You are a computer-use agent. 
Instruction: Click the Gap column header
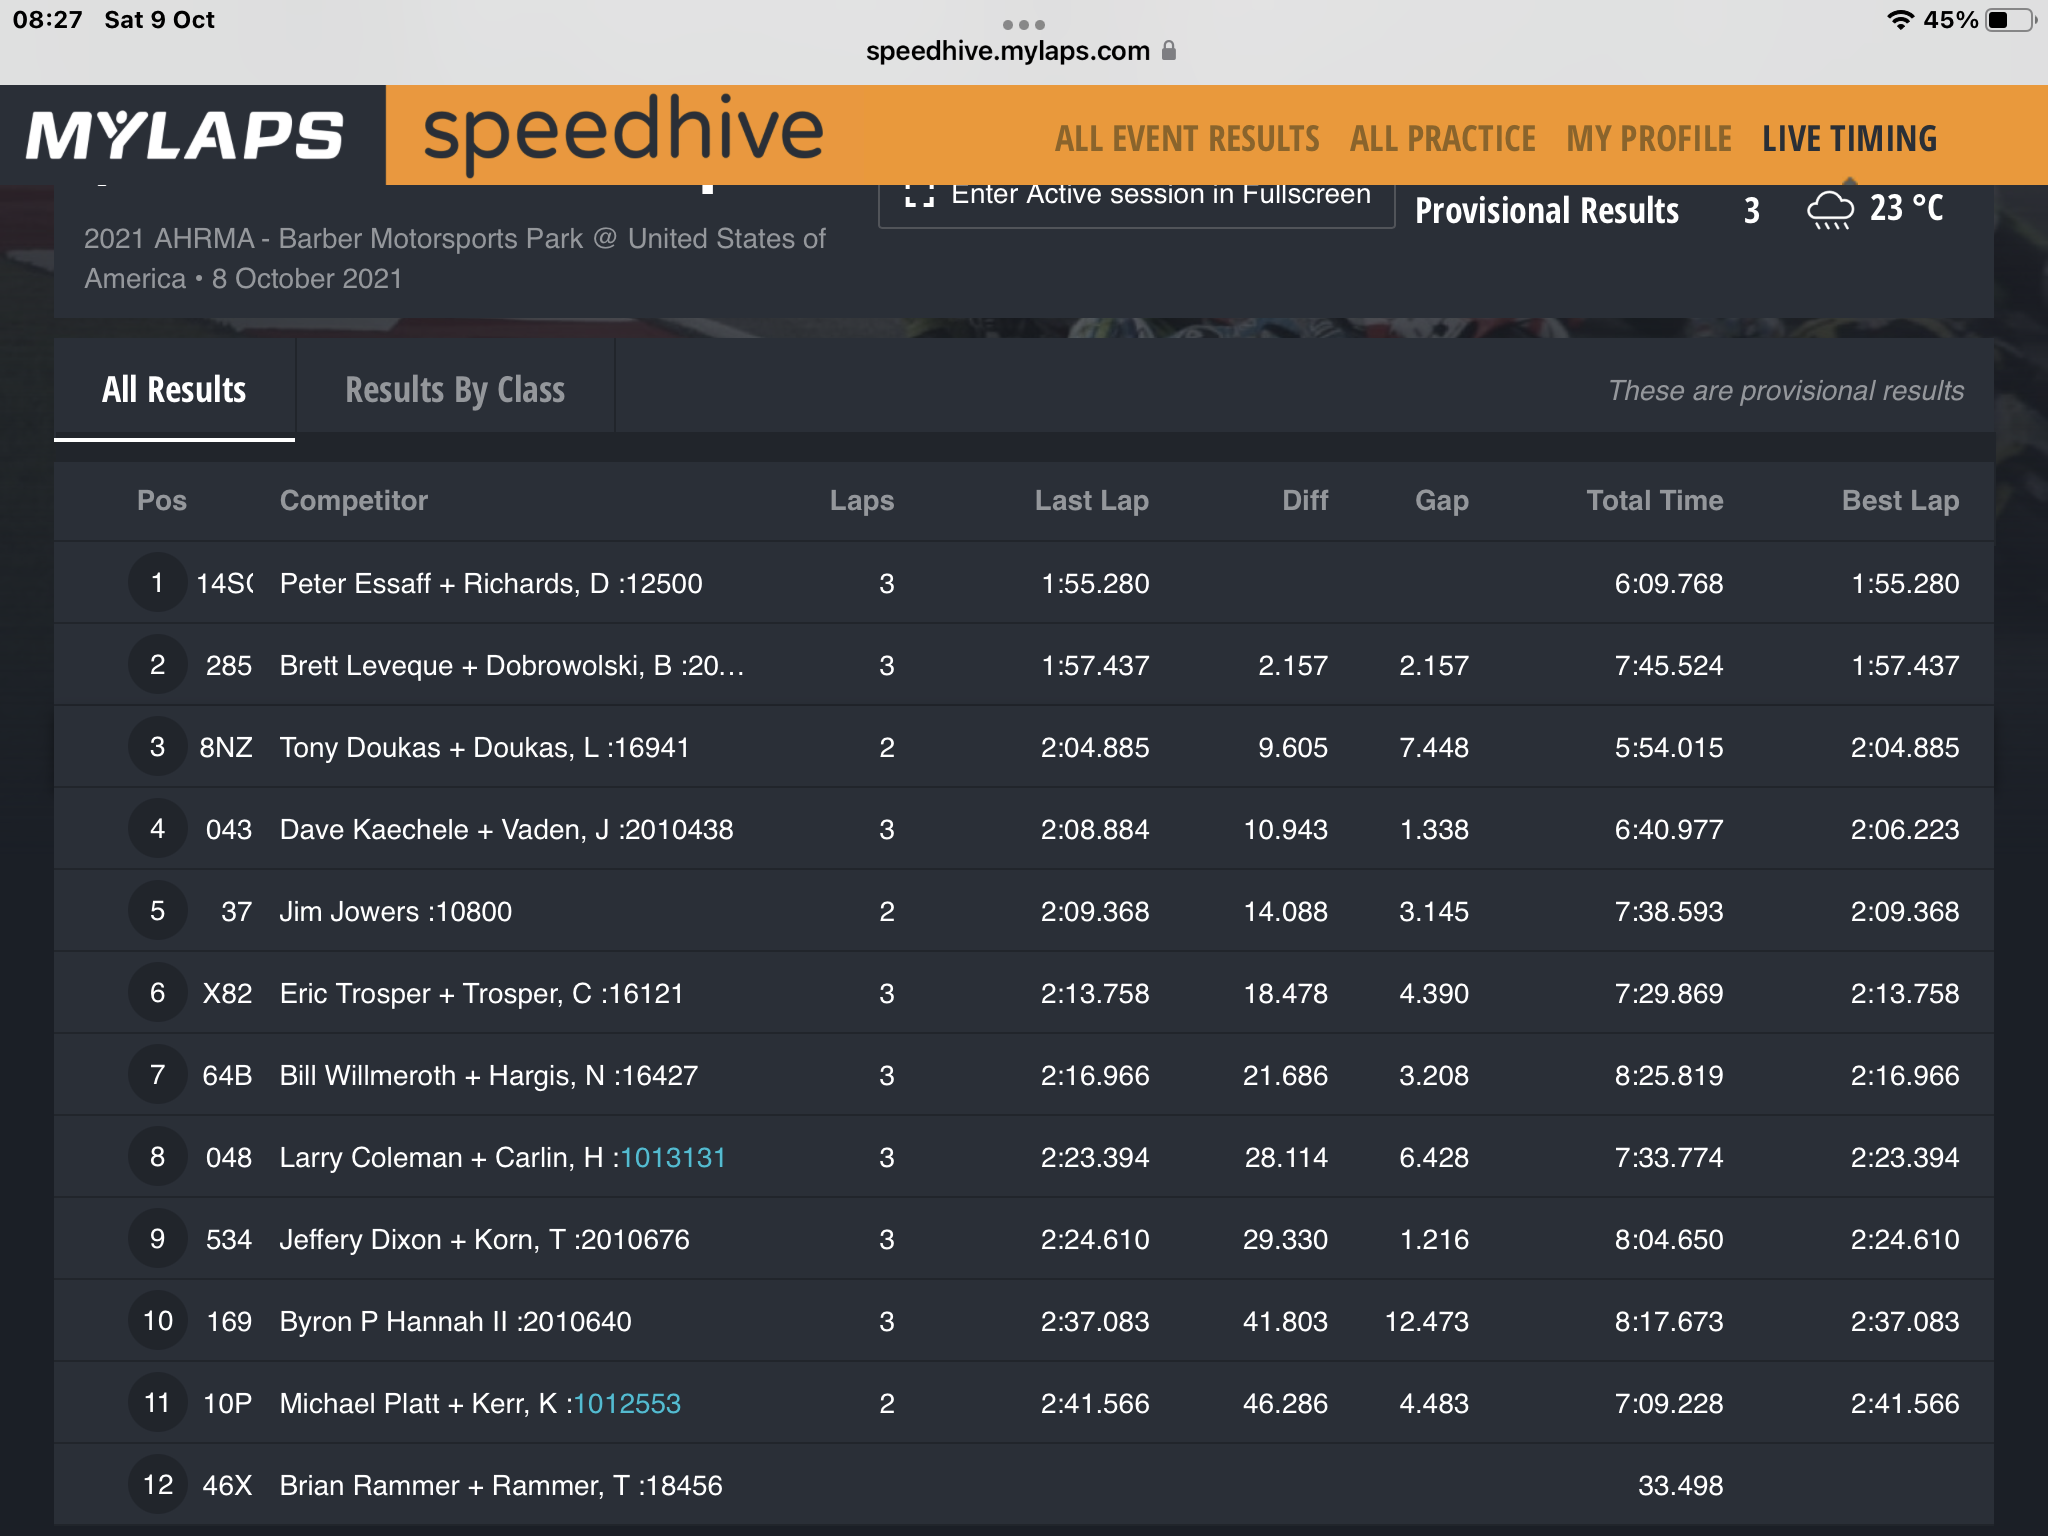[1442, 501]
